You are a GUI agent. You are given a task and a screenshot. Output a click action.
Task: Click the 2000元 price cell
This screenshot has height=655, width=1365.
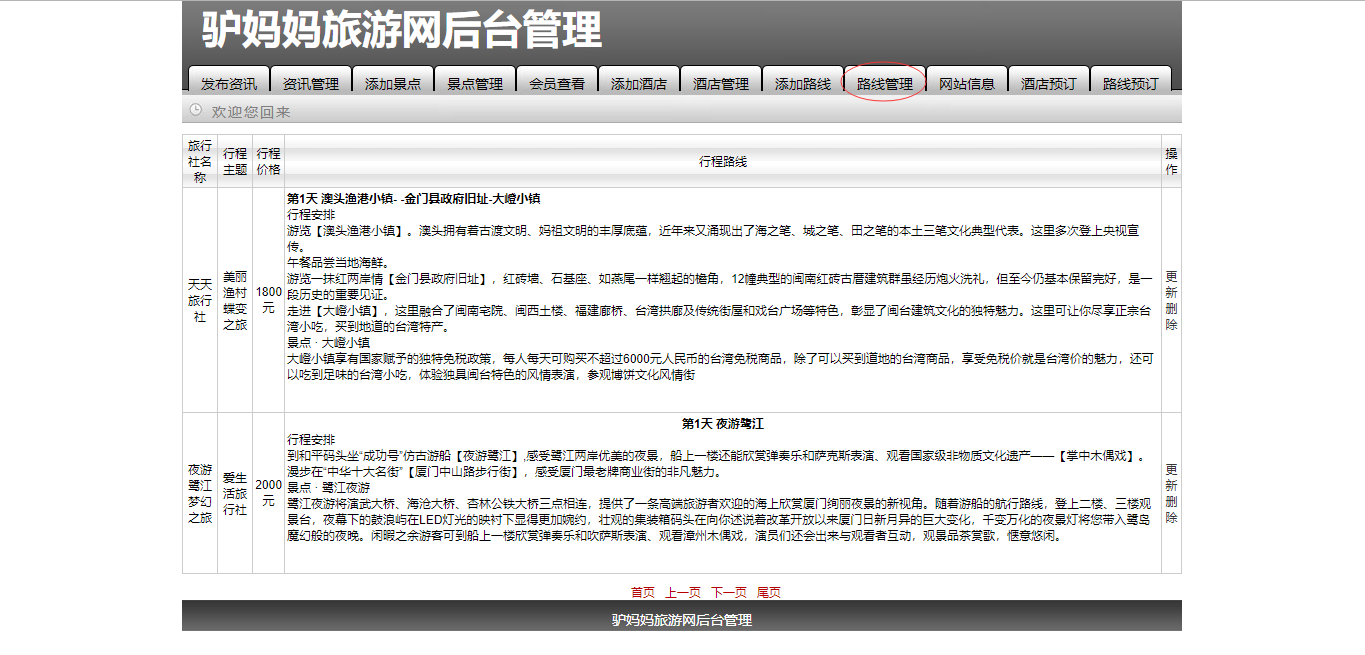pyautogui.click(x=268, y=493)
